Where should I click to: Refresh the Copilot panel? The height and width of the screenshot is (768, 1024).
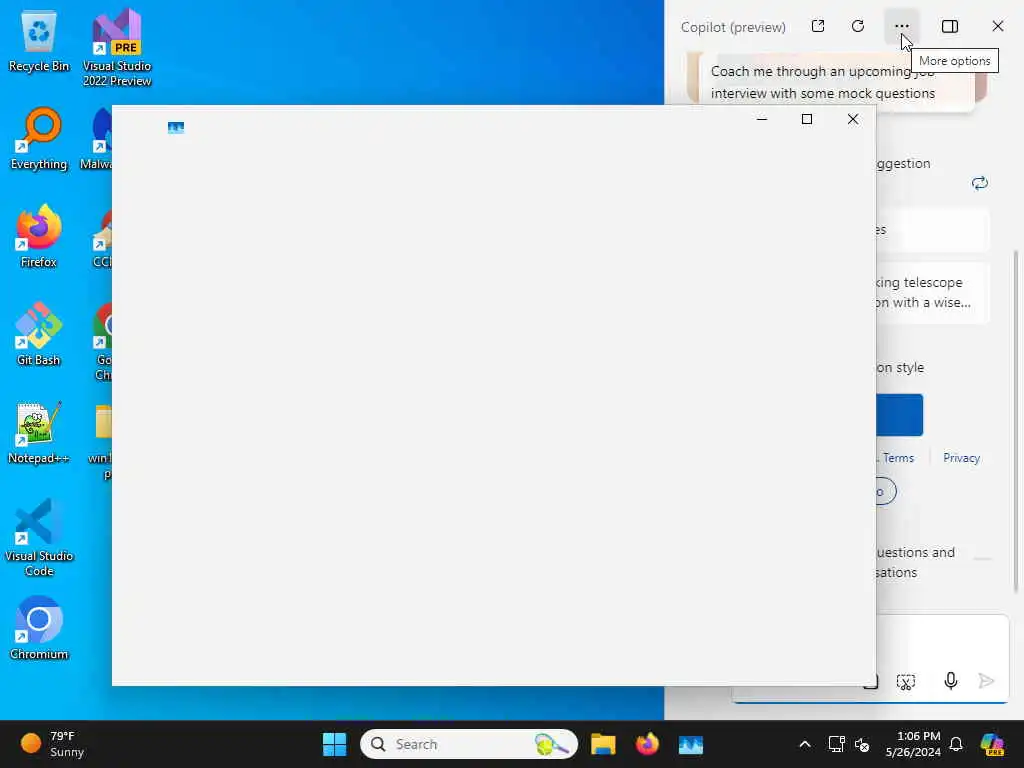click(858, 26)
